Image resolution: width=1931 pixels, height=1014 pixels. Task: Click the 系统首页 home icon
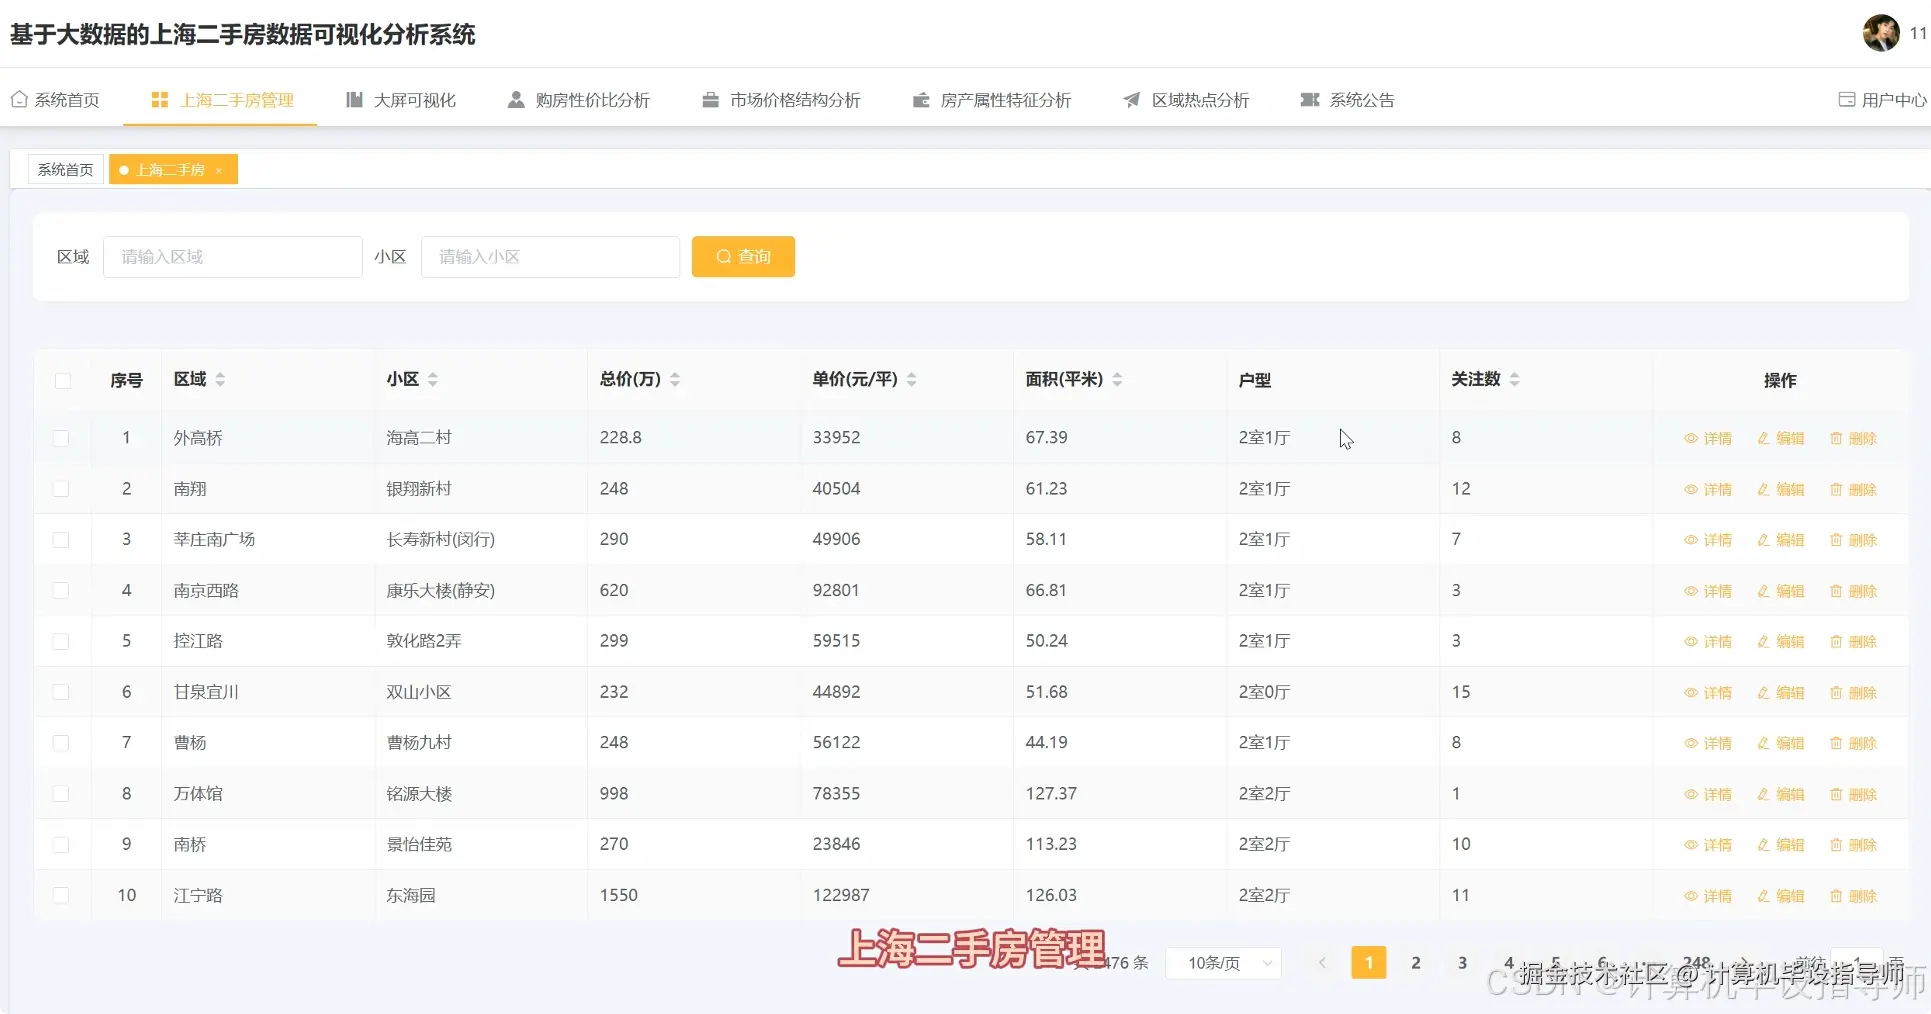click(18, 99)
